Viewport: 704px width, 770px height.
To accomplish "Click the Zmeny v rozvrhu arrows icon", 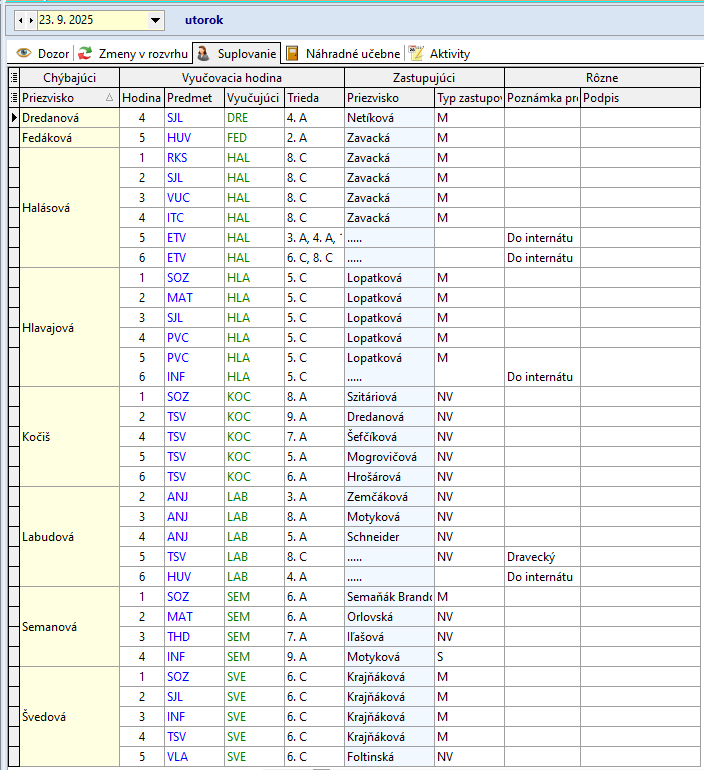I will point(85,53).
